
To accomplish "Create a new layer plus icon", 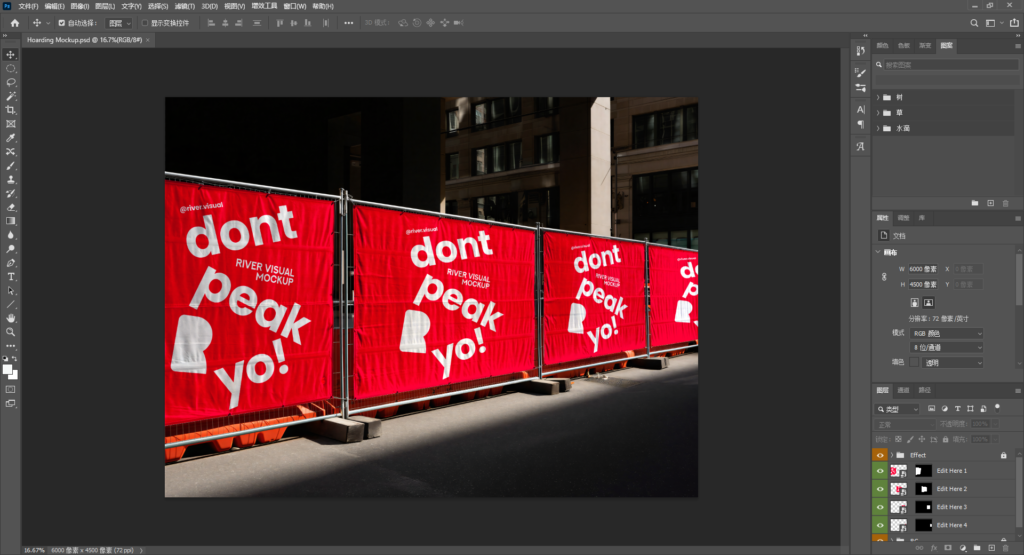I will pos(991,548).
